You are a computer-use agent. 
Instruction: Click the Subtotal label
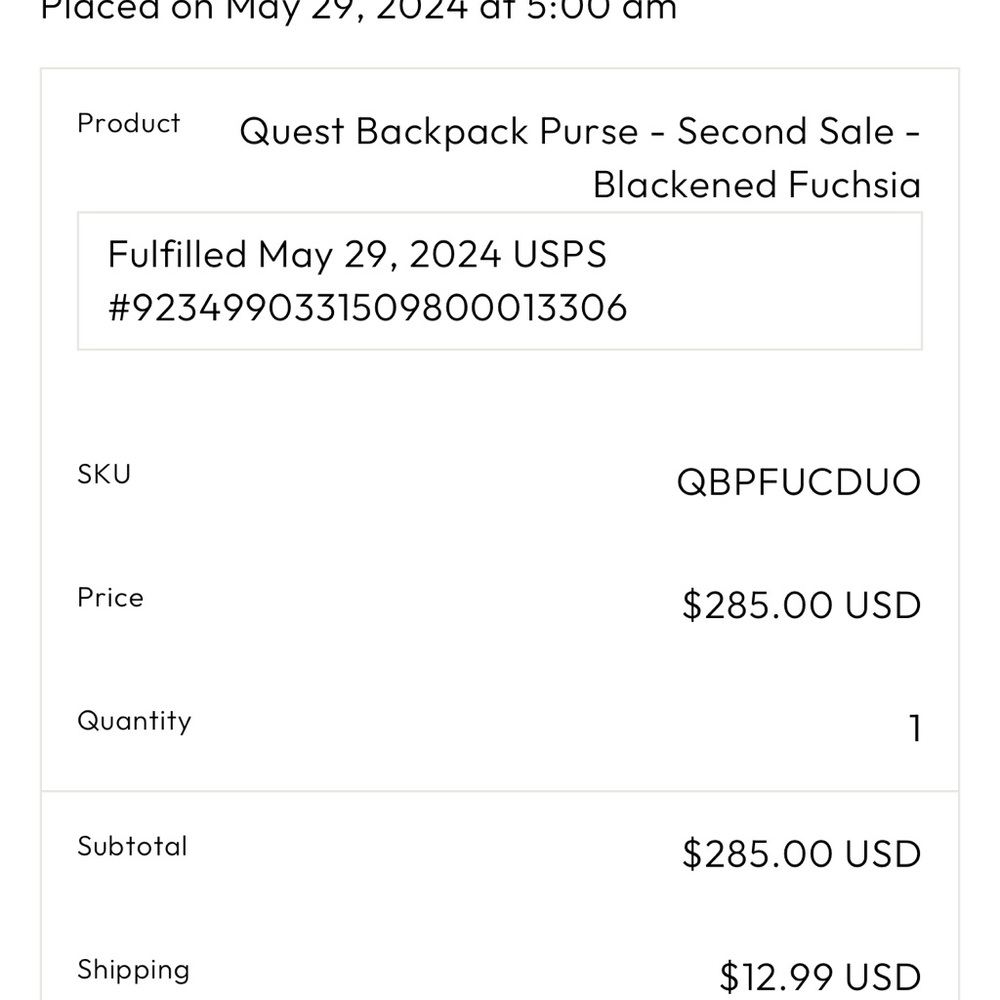[x=132, y=846]
